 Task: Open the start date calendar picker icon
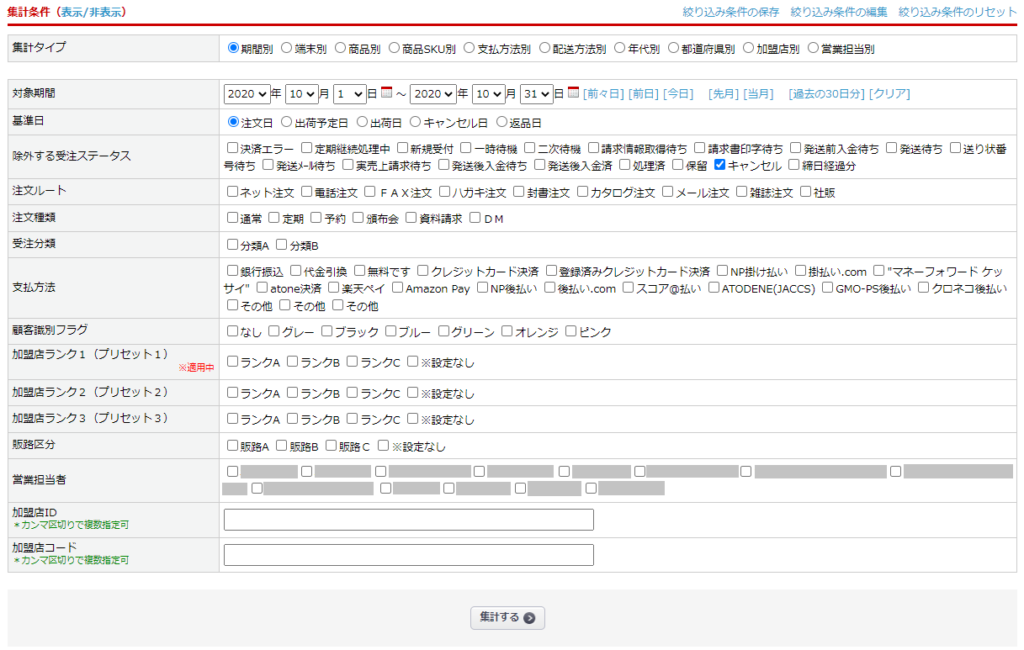pyautogui.click(x=387, y=93)
